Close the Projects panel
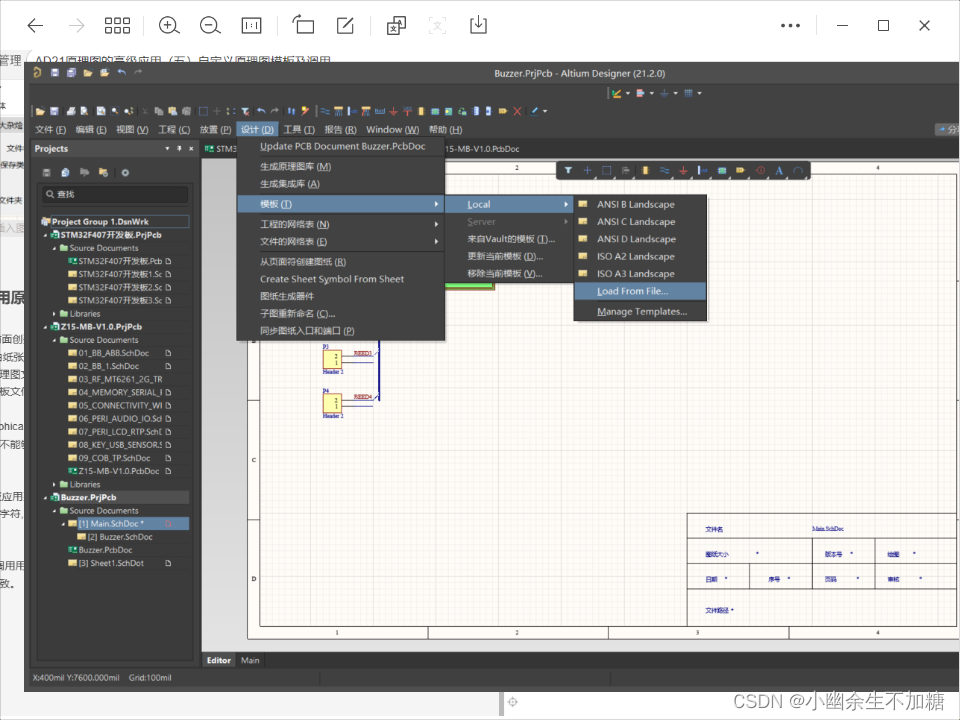This screenshot has width=960, height=720. pos(191,148)
